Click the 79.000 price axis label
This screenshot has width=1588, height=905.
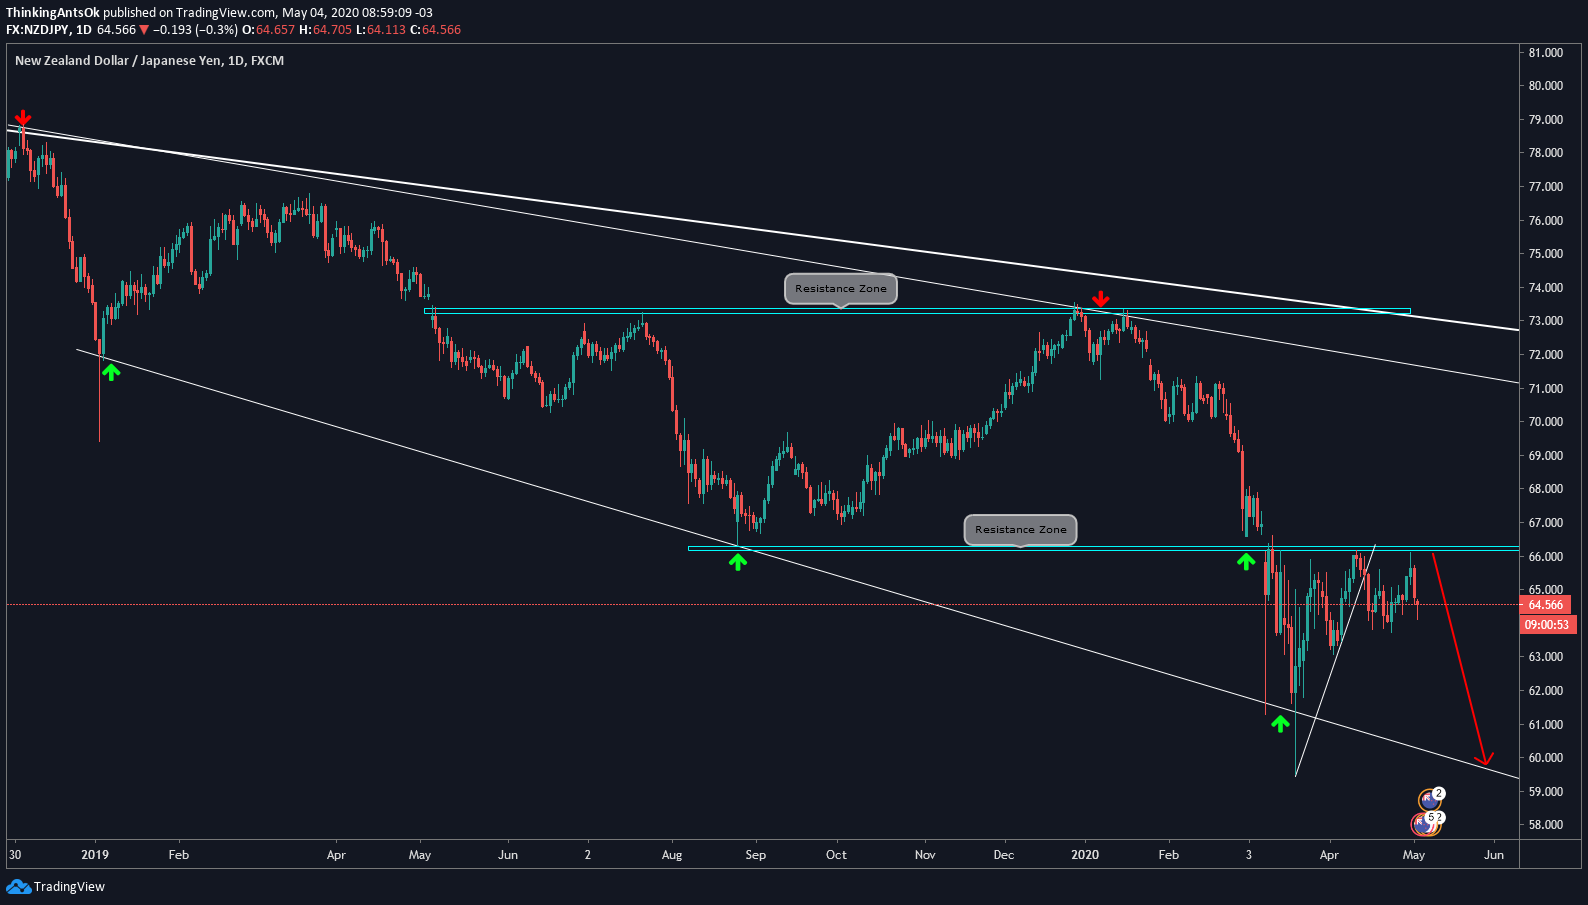coord(1546,120)
